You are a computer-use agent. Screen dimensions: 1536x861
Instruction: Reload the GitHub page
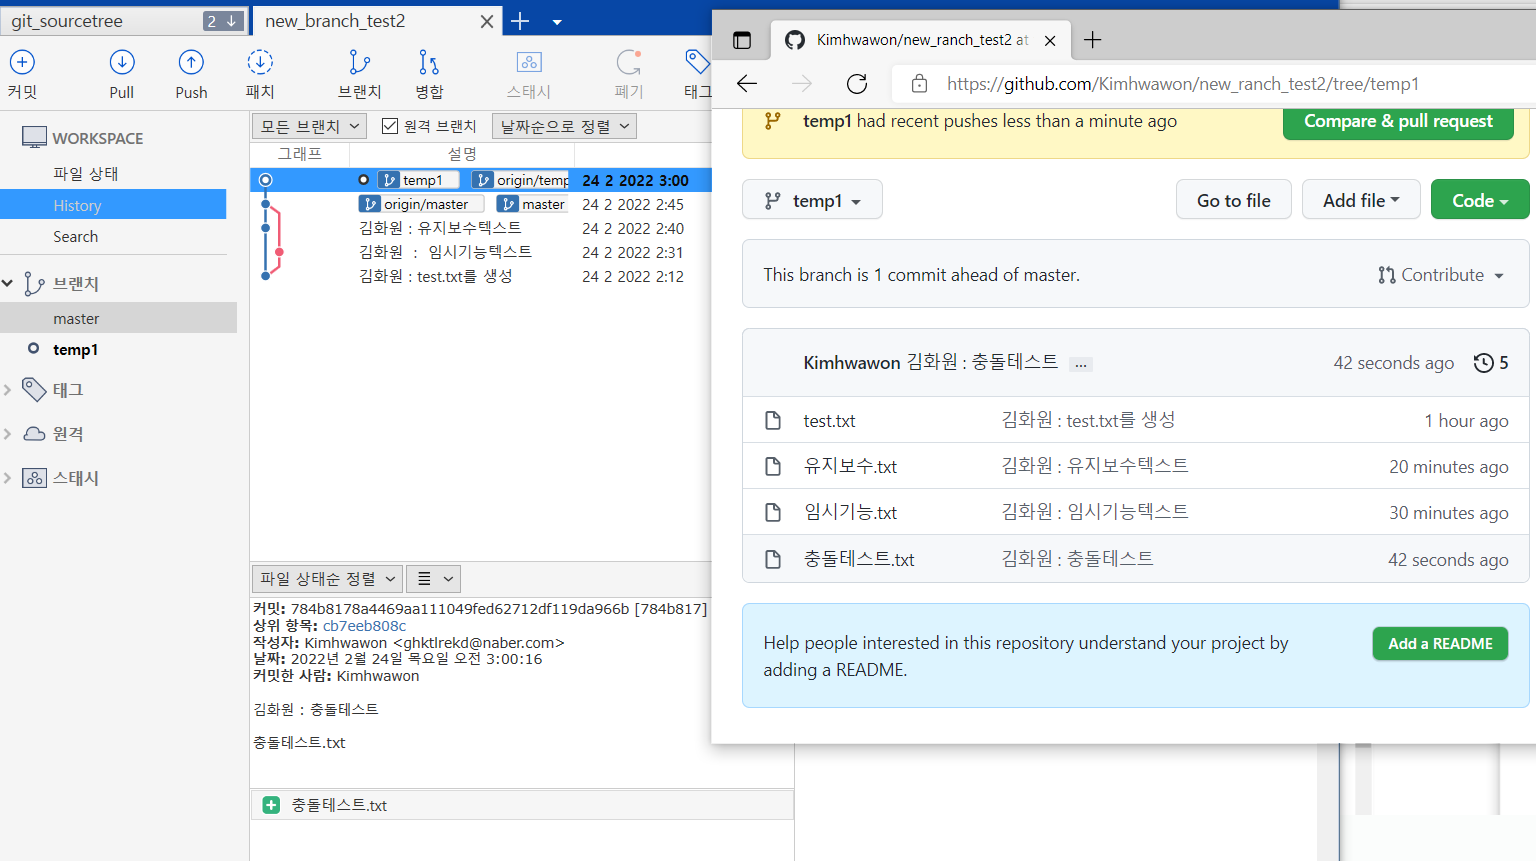point(857,84)
